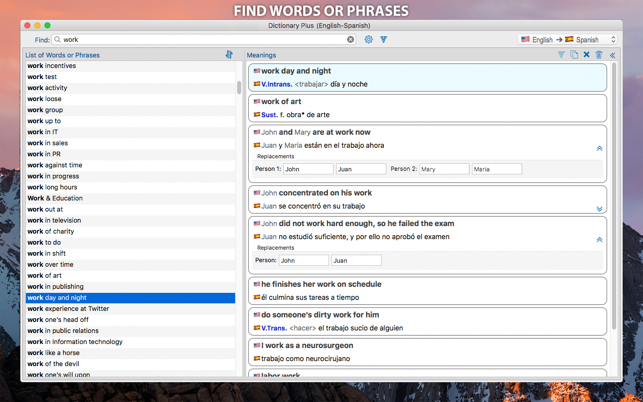The width and height of the screenshot is (643, 402).
Task: Select 'work in sales' in the list
Action: [x=130, y=143]
